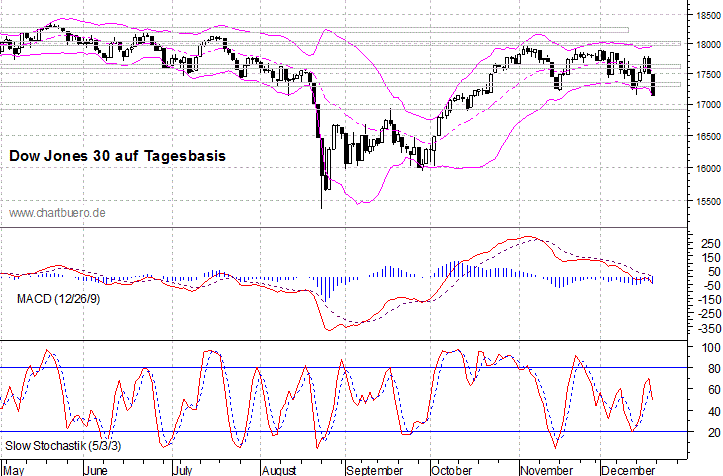Click the September month label
The height and width of the screenshot is (476, 723).
click(374, 470)
